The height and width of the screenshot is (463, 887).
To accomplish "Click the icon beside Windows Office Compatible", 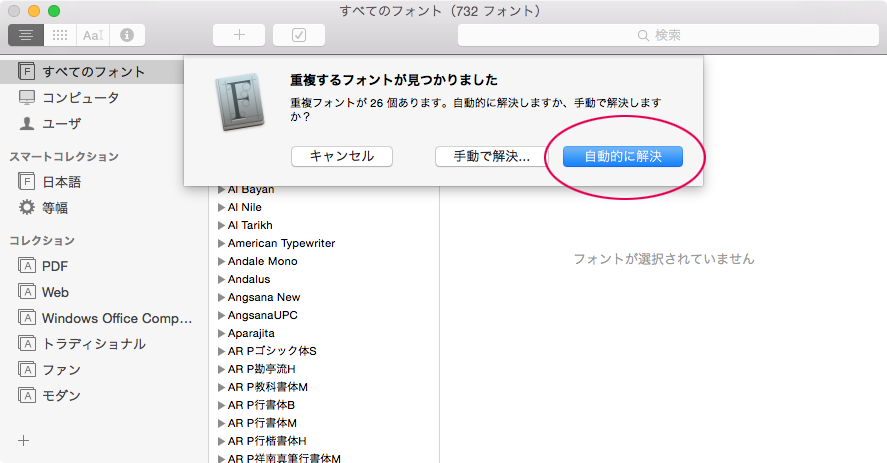I will click(x=27, y=318).
